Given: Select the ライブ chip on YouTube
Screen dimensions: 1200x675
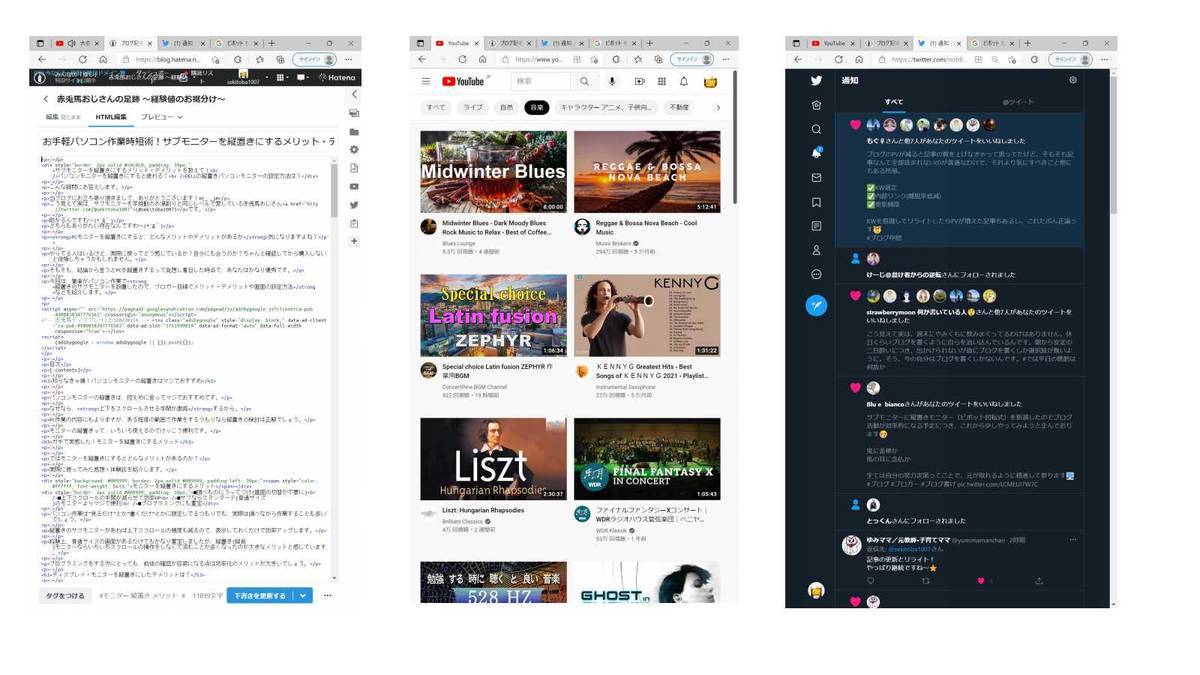Looking at the screenshot, I should [x=473, y=107].
